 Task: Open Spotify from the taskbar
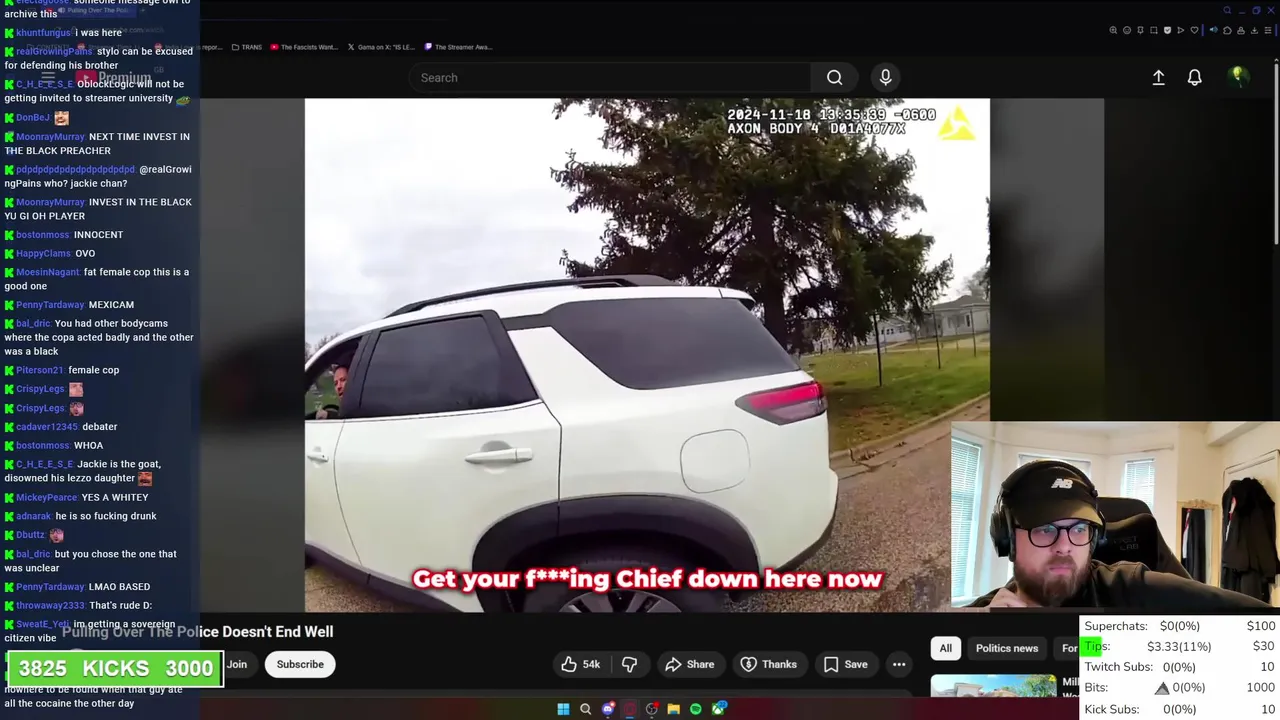696,709
